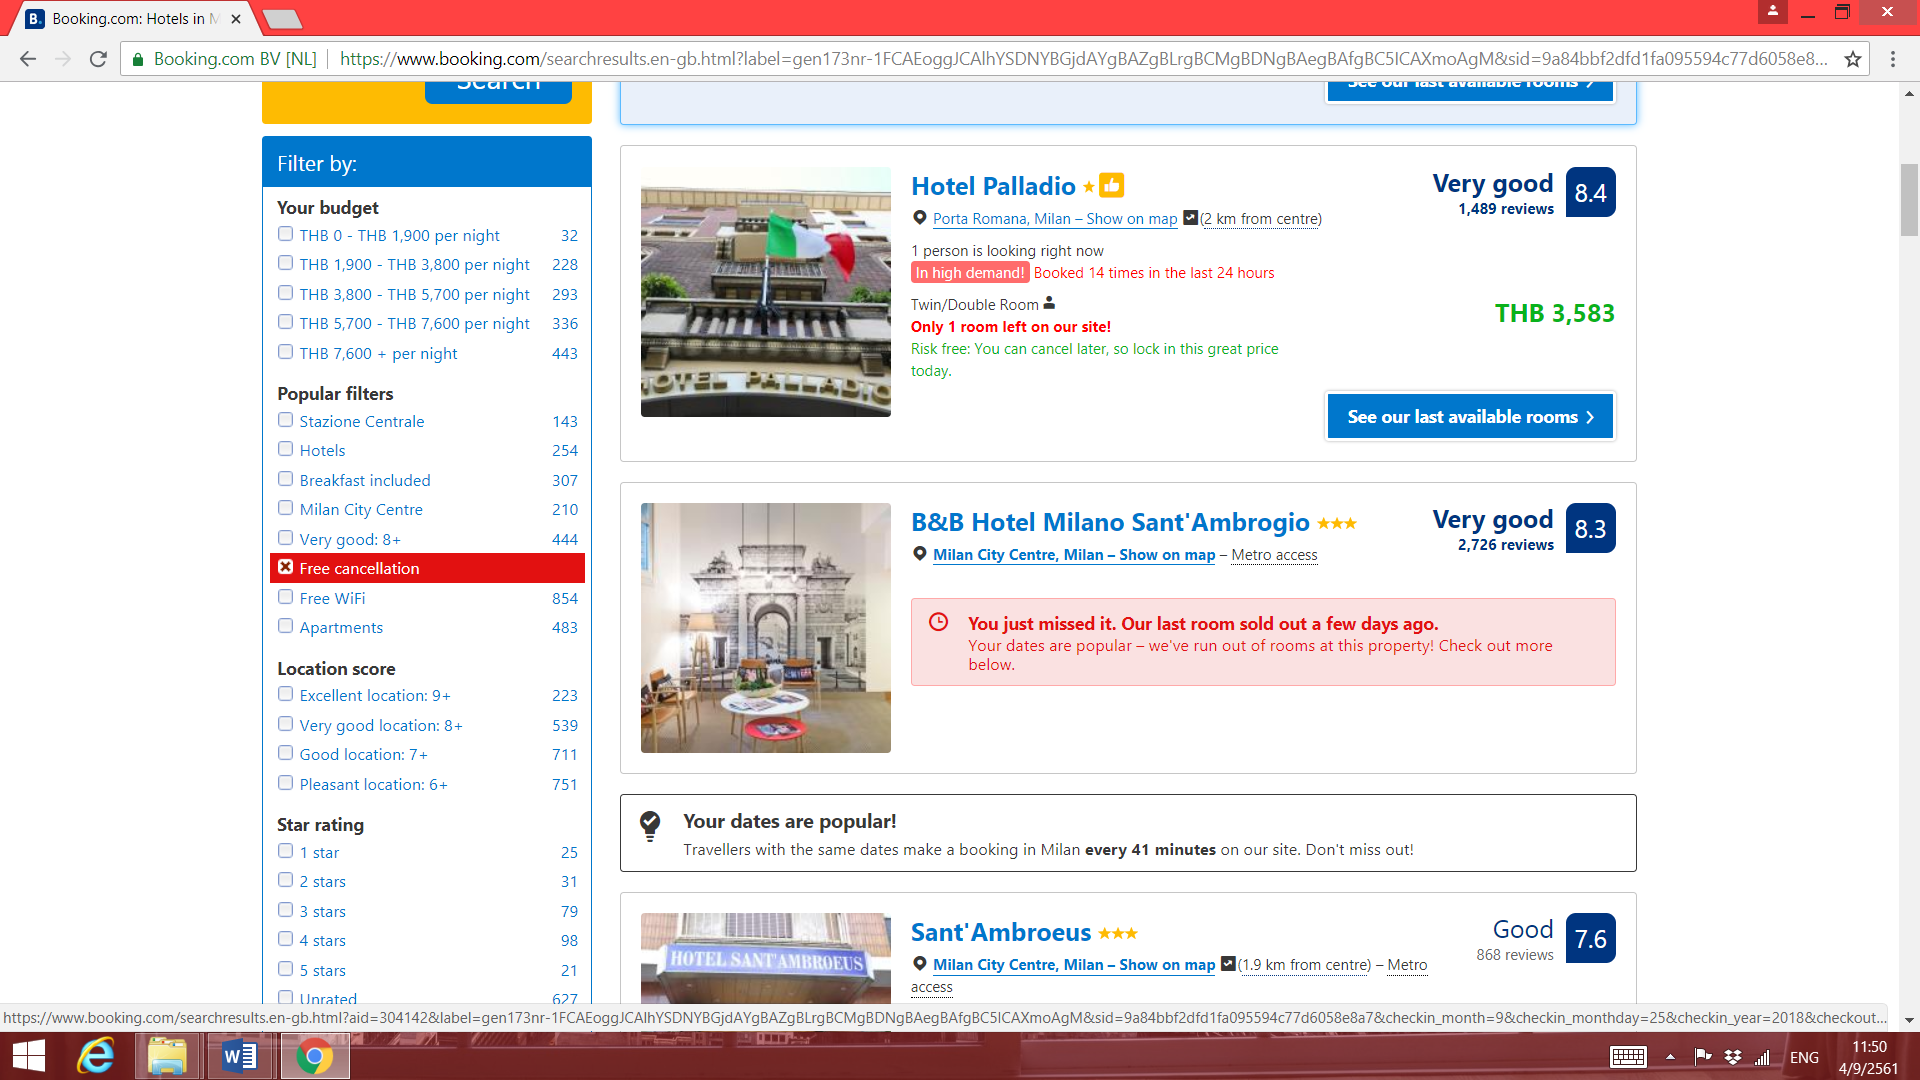Open Chrome from taskbar
The width and height of the screenshot is (1920, 1080).
pos(314,1056)
